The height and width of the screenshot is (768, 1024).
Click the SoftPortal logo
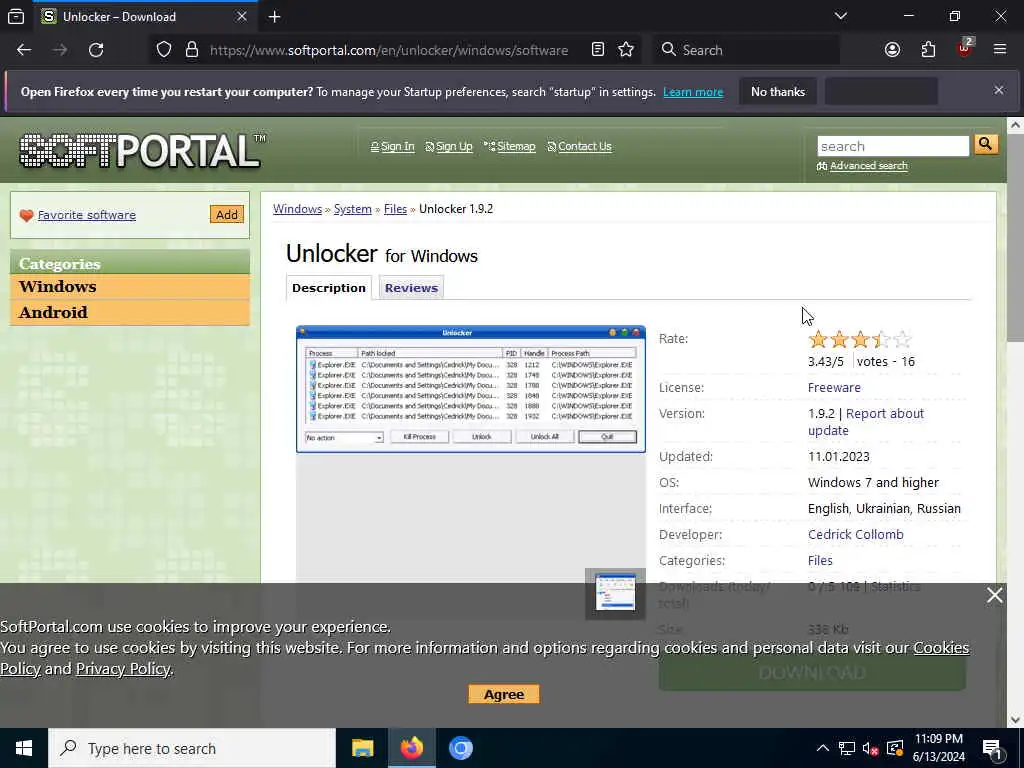click(142, 151)
